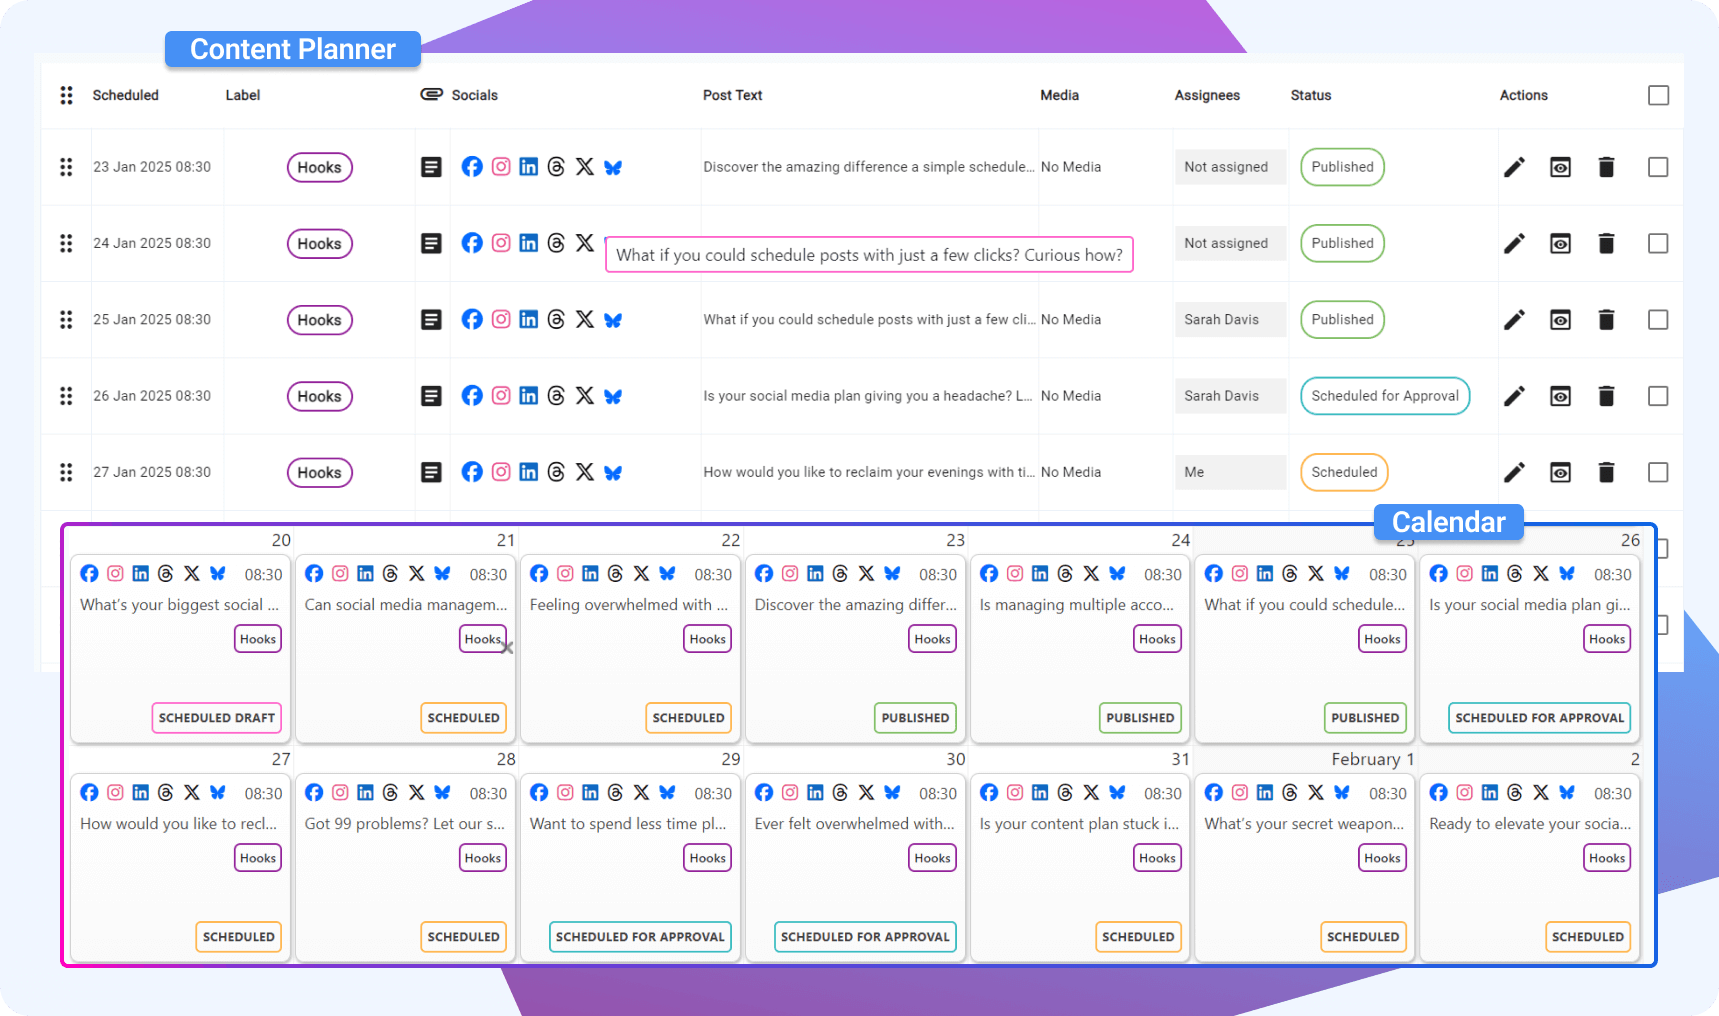Click the post type icon in 23 Jan row
This screenshot has width=1719, height=1016.
431,167
